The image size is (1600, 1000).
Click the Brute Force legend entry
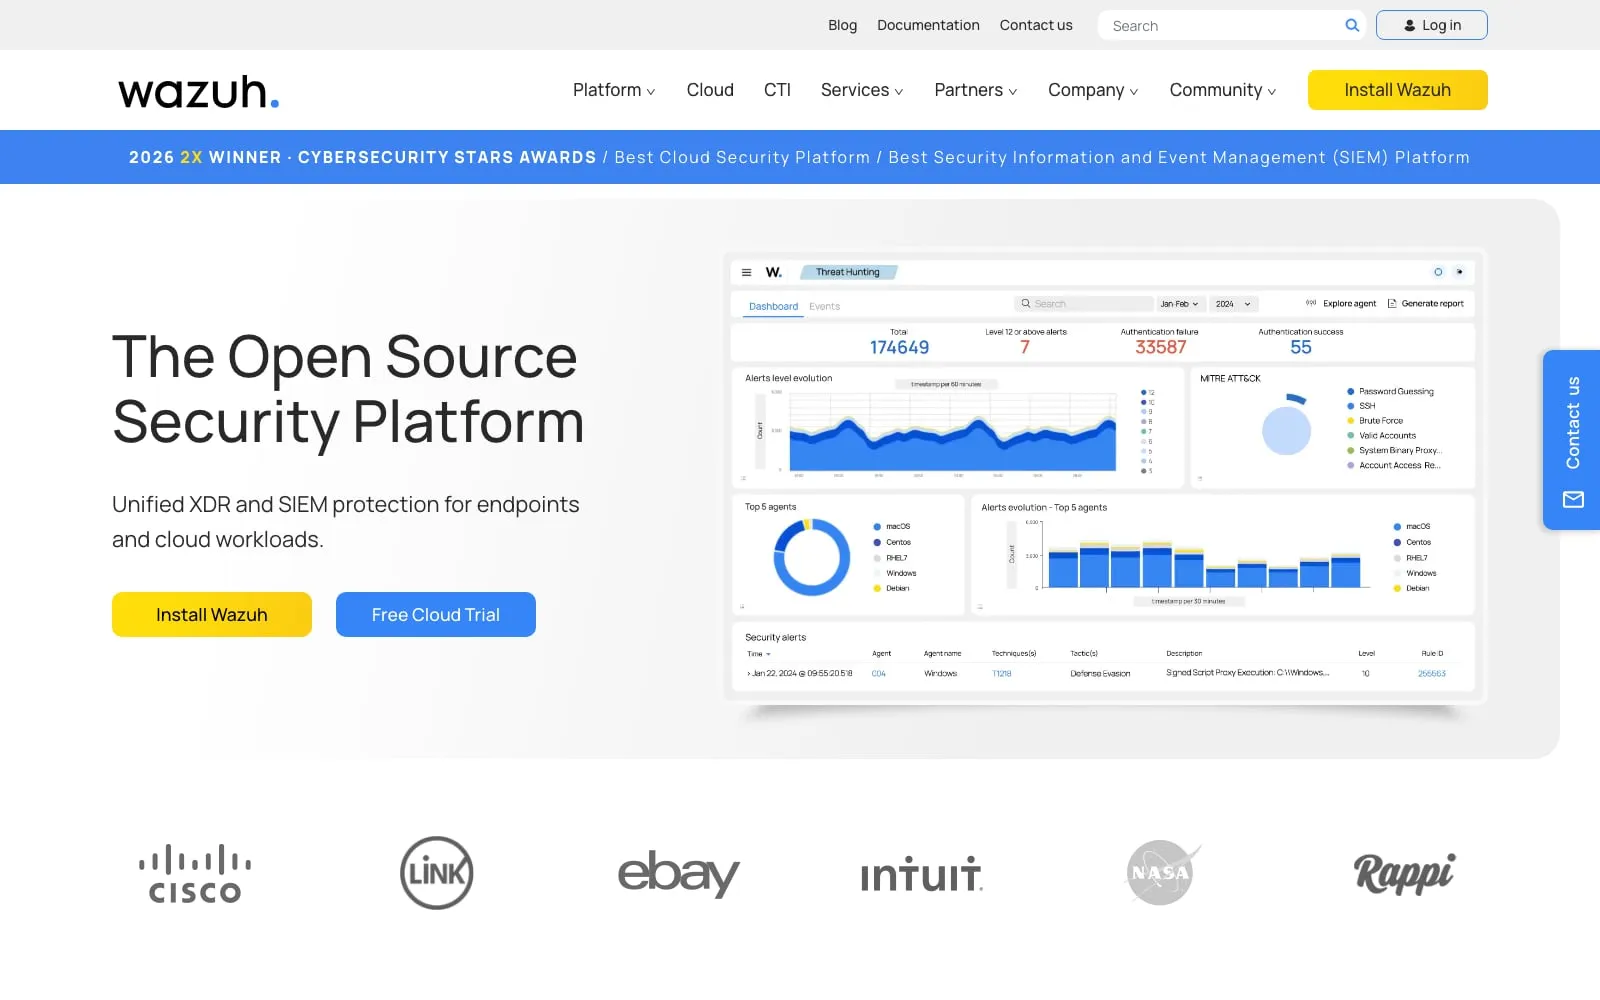(1375, 421)
